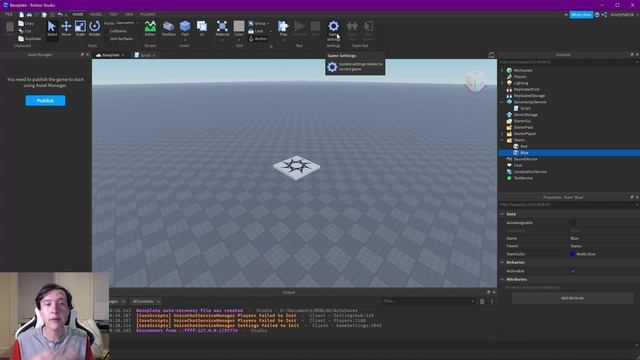Image resolution: width=640 pixels, height=360 pixels.
Task: Expand the StarterPlayer node
Action: tap(502, 133)
